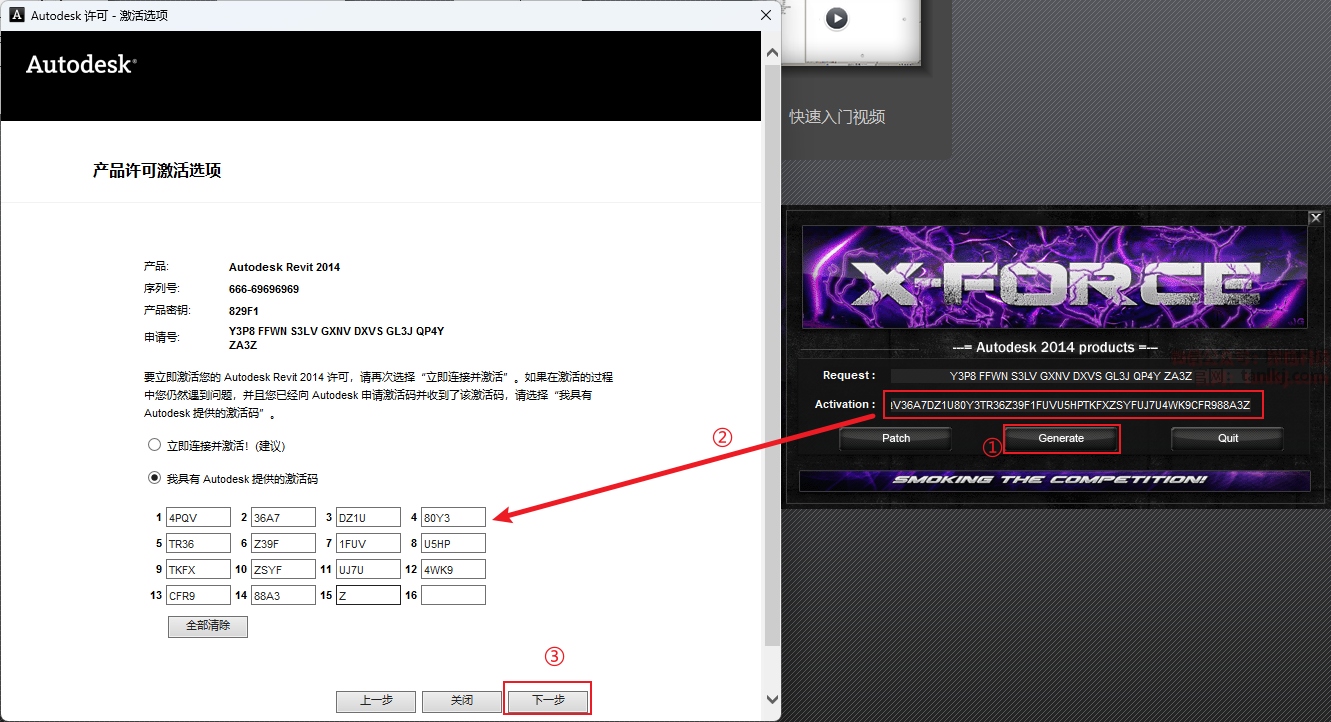Click the Patch button in X-Force
The width and height of the screenshot is (1331, 722).
pyautogui.click(x=896, y=438)
